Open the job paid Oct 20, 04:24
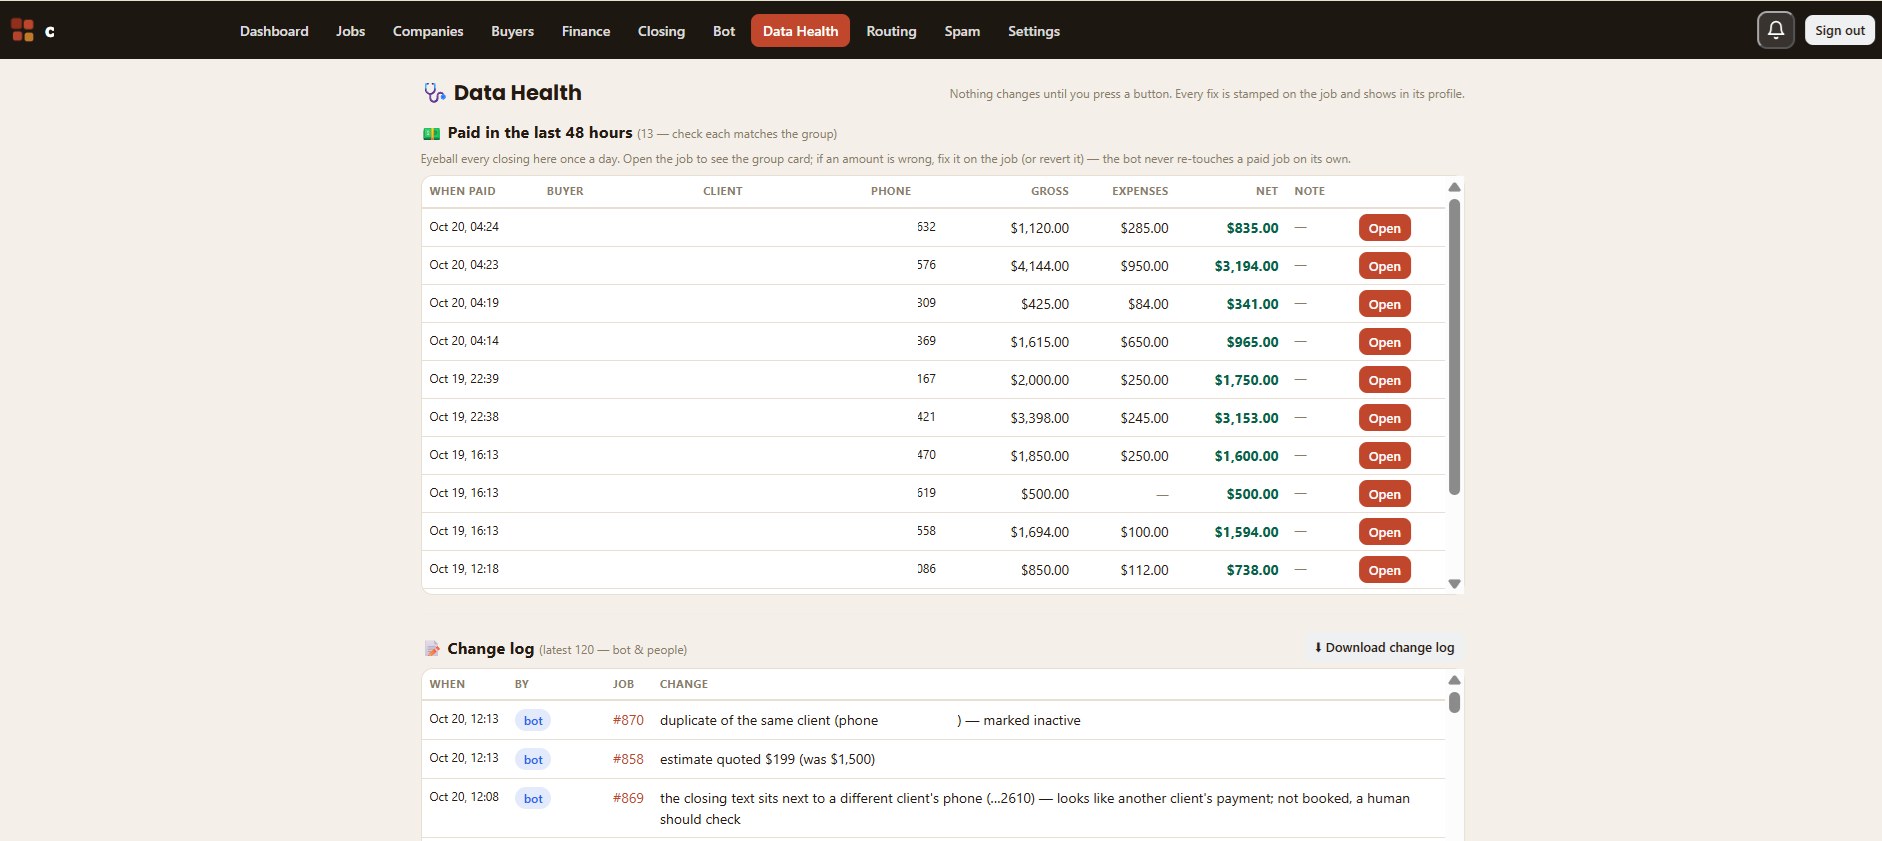Image resolution: width=1882 pixels, height=841 pixels. pos(1385,228)
